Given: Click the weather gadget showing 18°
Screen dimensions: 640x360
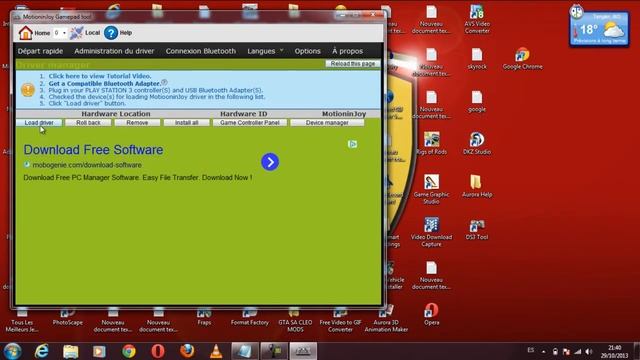Looking at the screenshot, I should pos(599,29).
